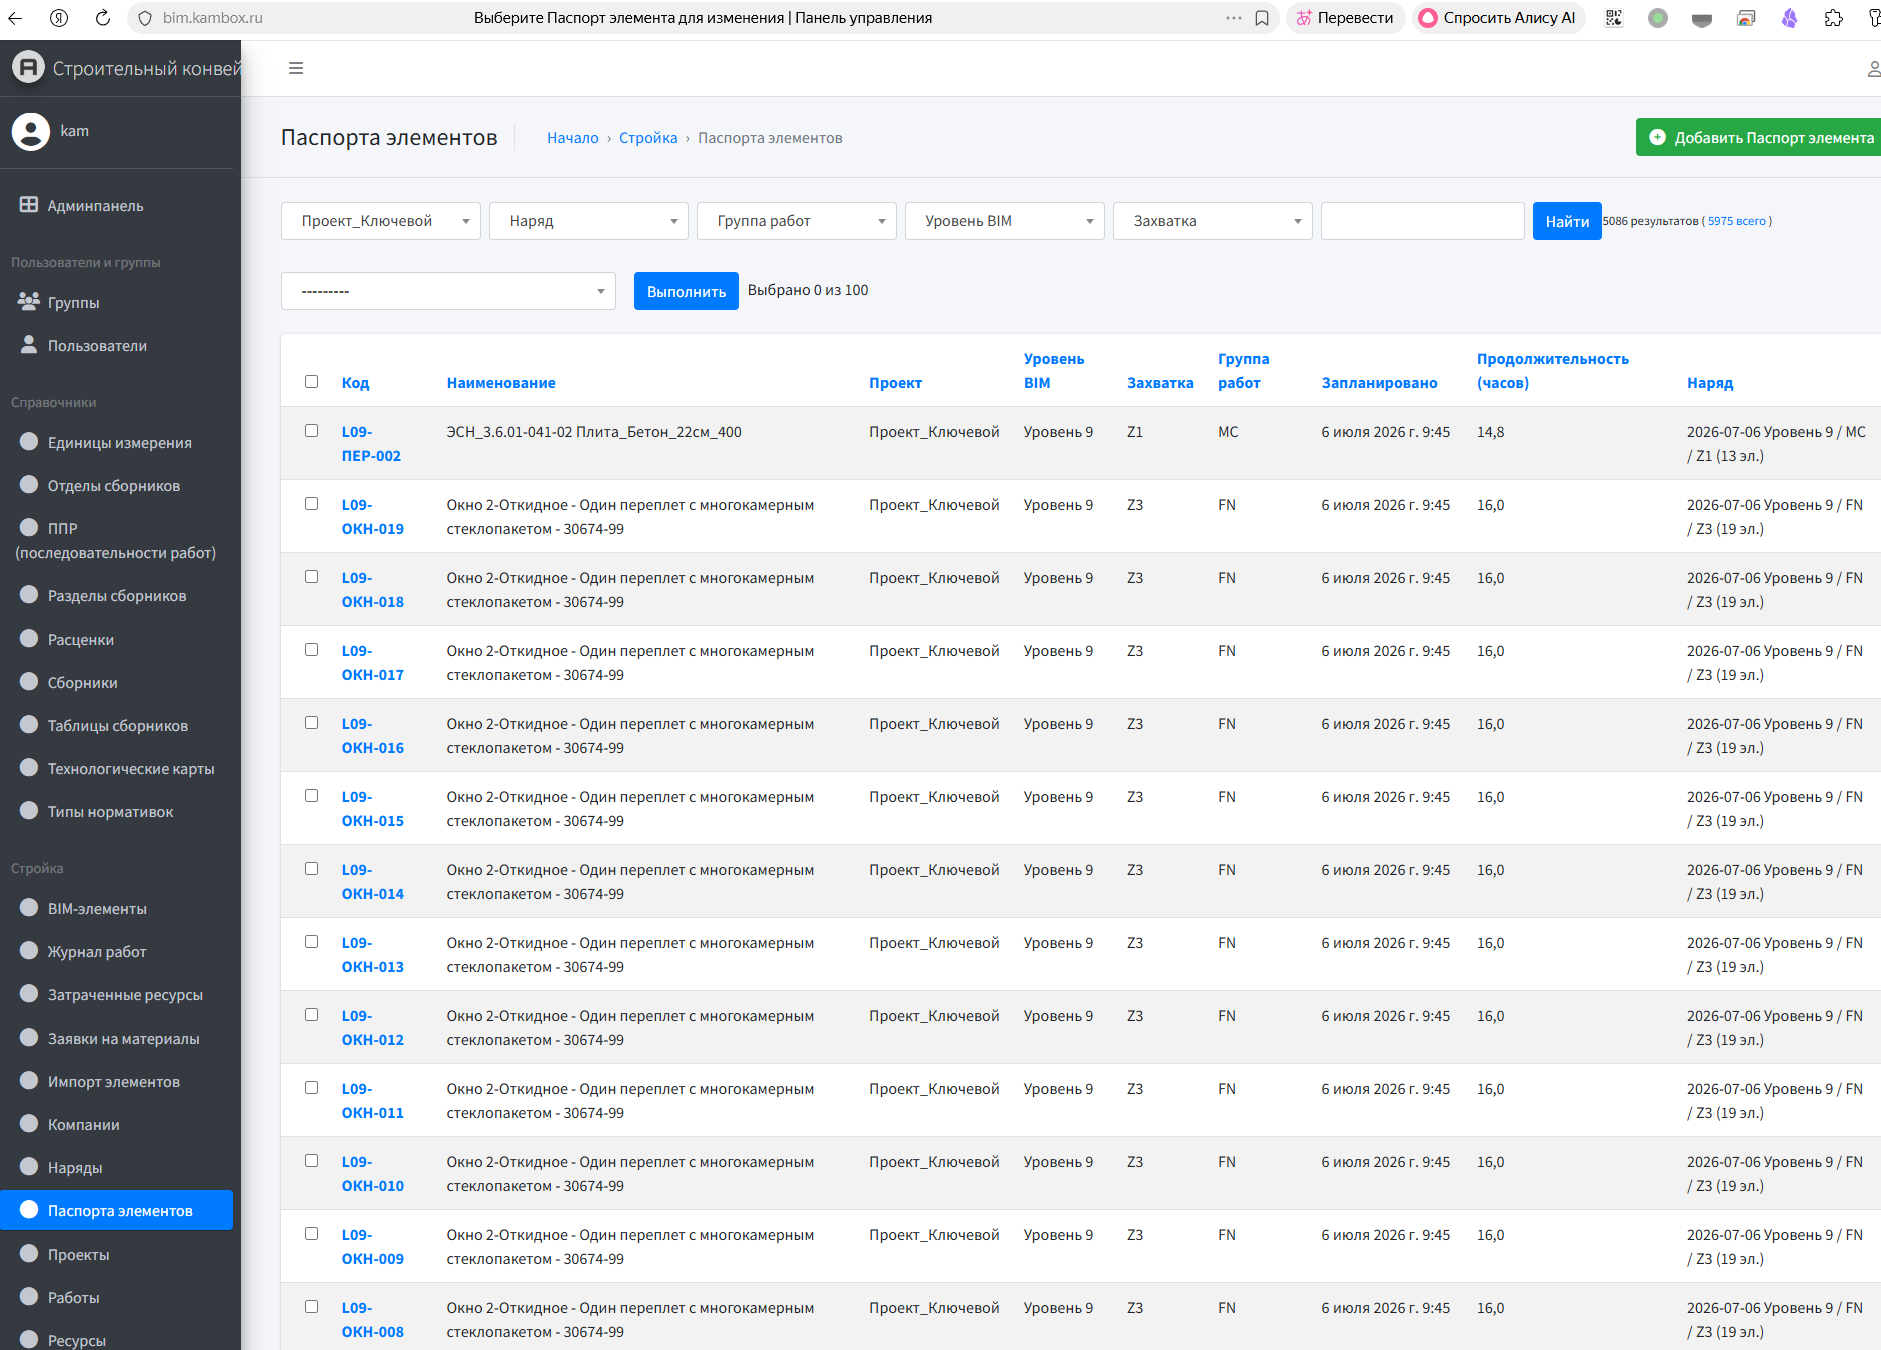Open the Захватка filter dropdown

pos(1213,221)
